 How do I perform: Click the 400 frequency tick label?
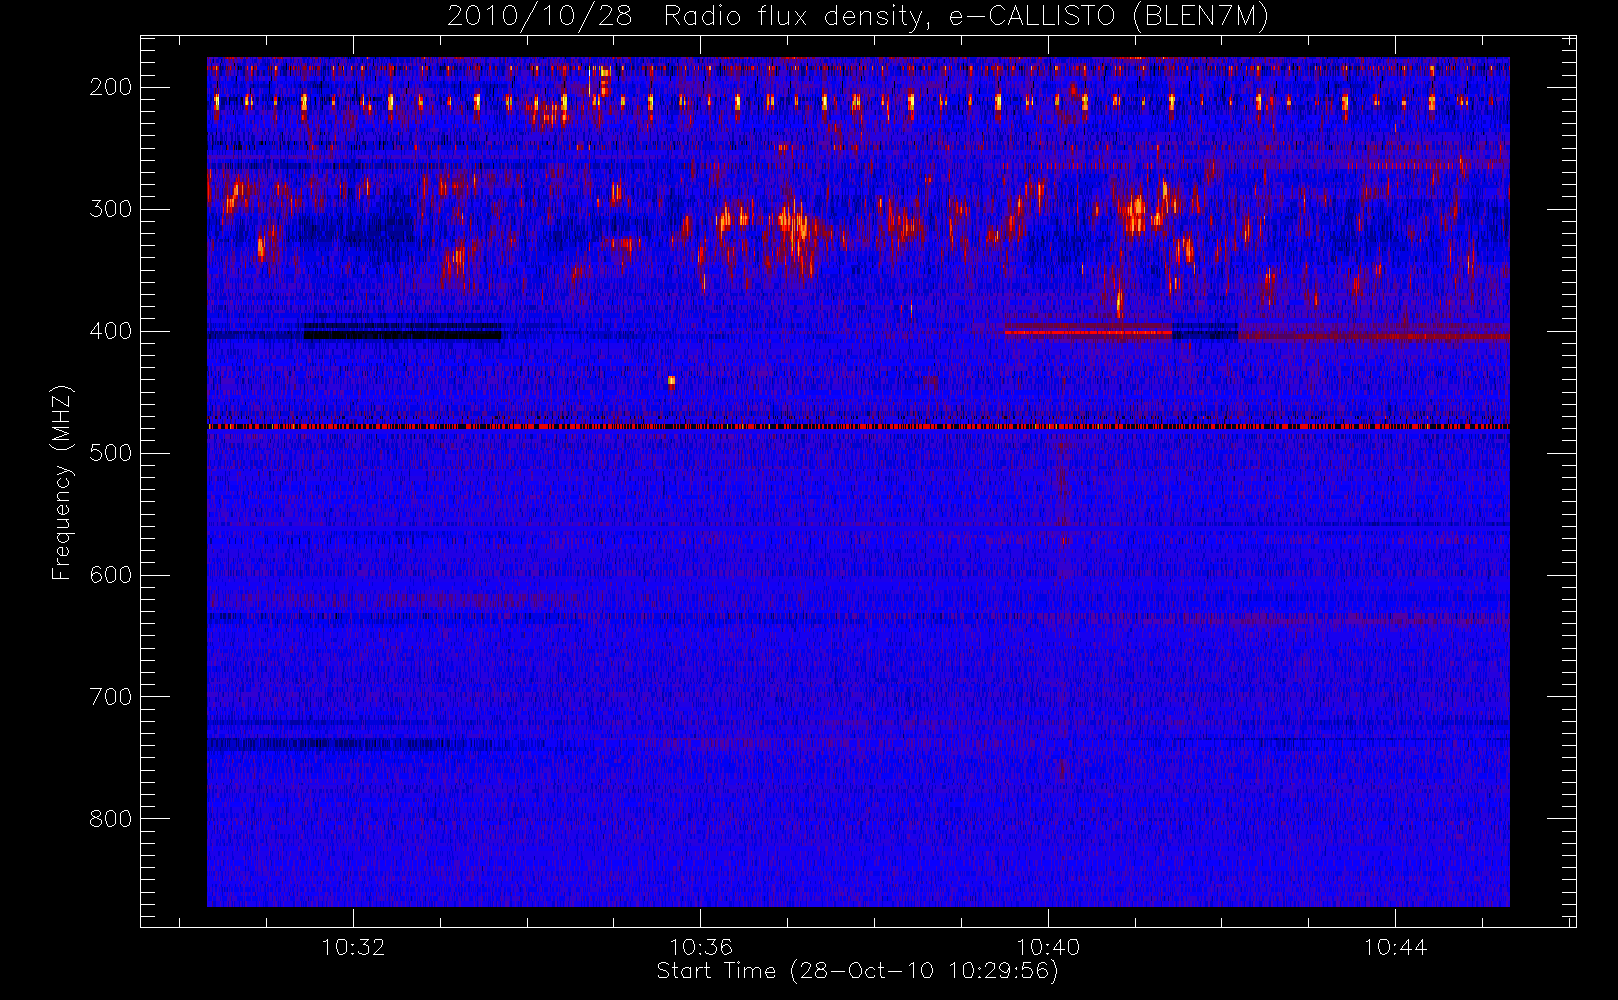[x=111, y=331]
